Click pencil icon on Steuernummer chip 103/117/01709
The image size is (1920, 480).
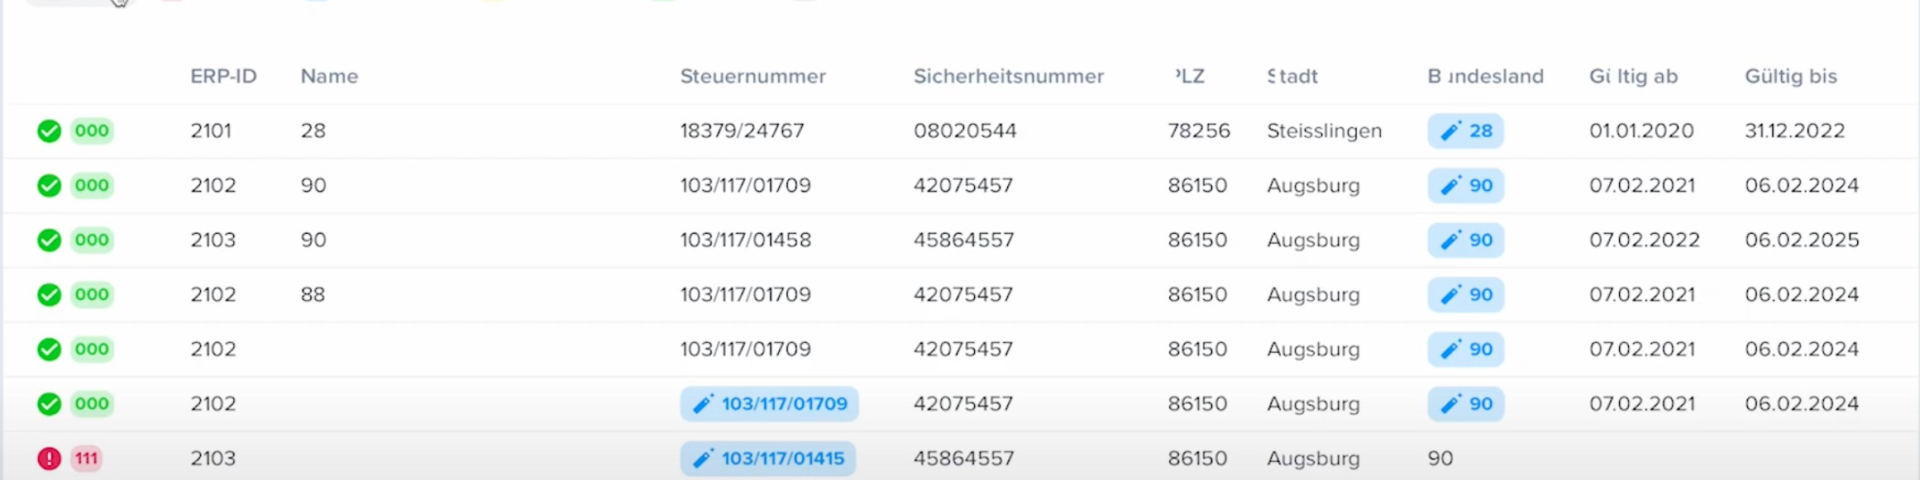point(703,404)
